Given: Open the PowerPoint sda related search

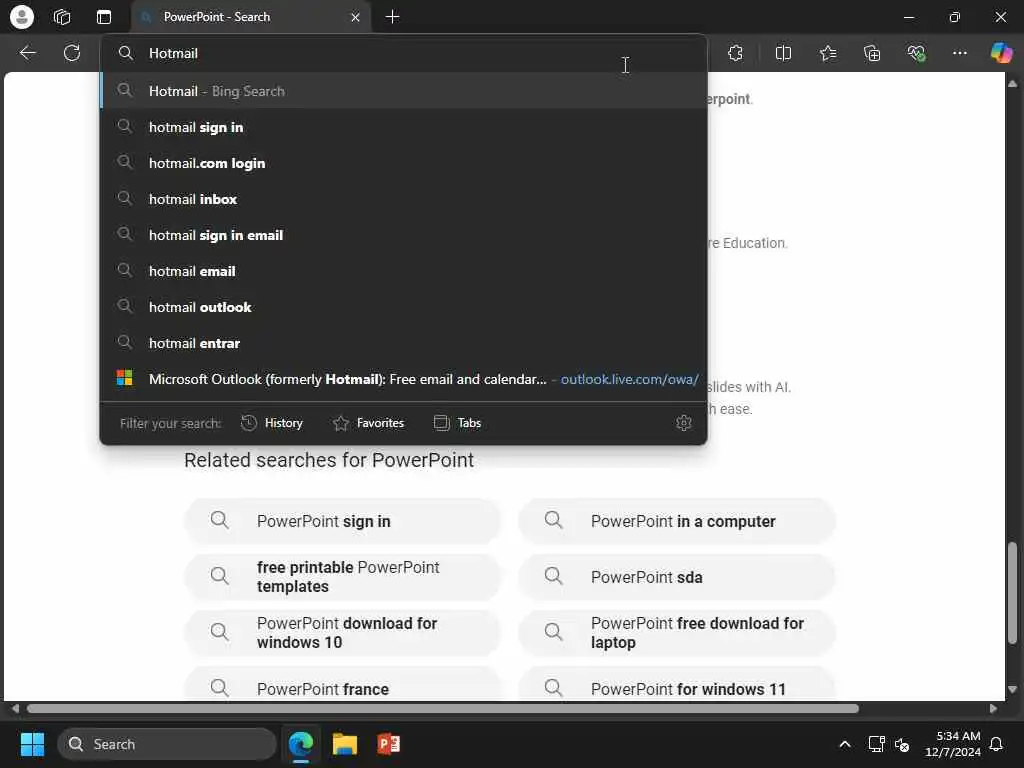Looking at the screenshot, I should coord(677,577).
